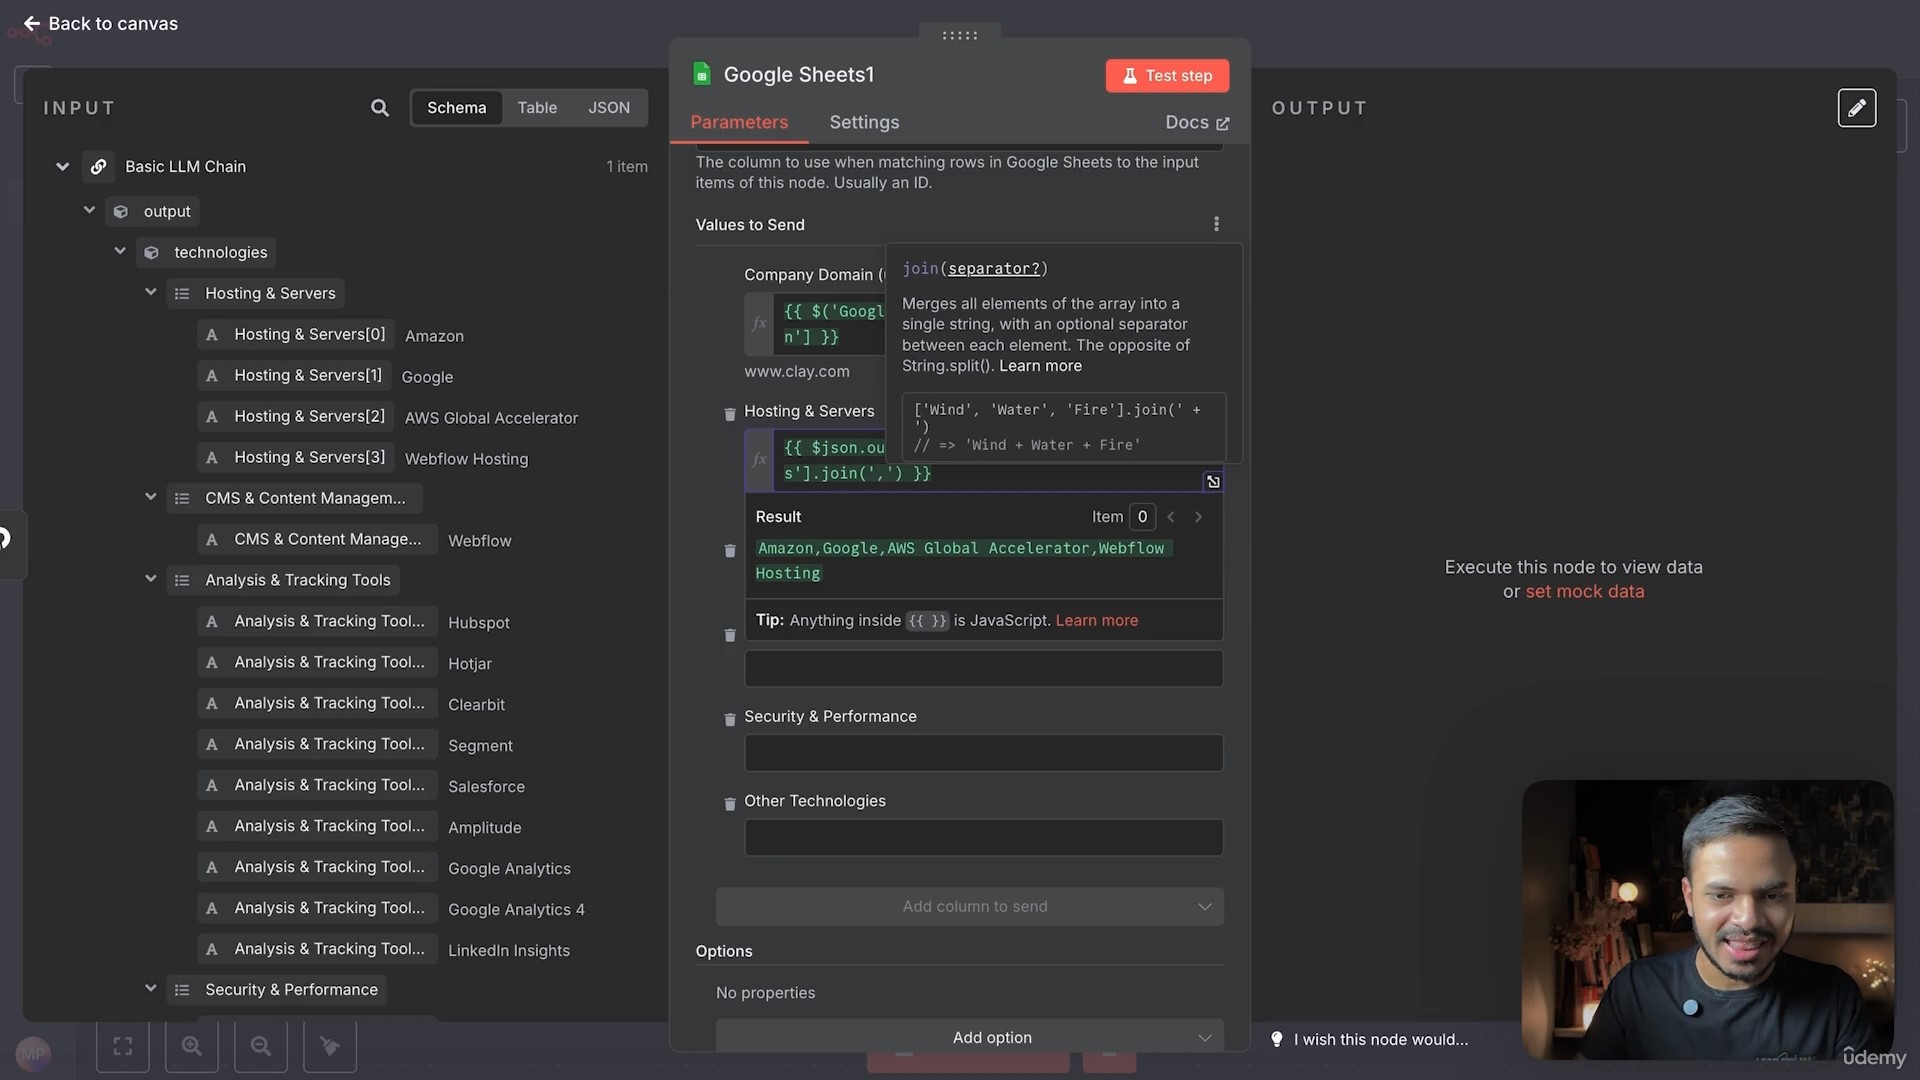The width and height of the screenshot is (1920, 1080).
Task: Collapse the Basic LLM Chain node
Action: tap(62, 167)
